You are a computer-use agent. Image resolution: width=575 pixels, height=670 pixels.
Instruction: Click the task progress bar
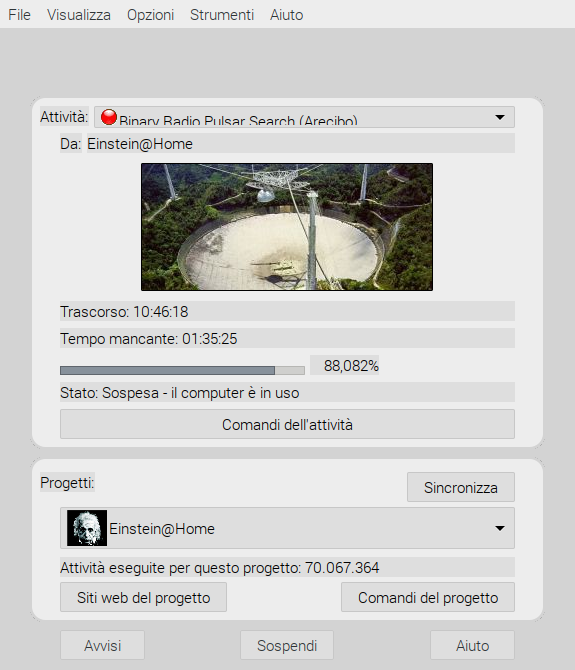[x=182, y=370]
